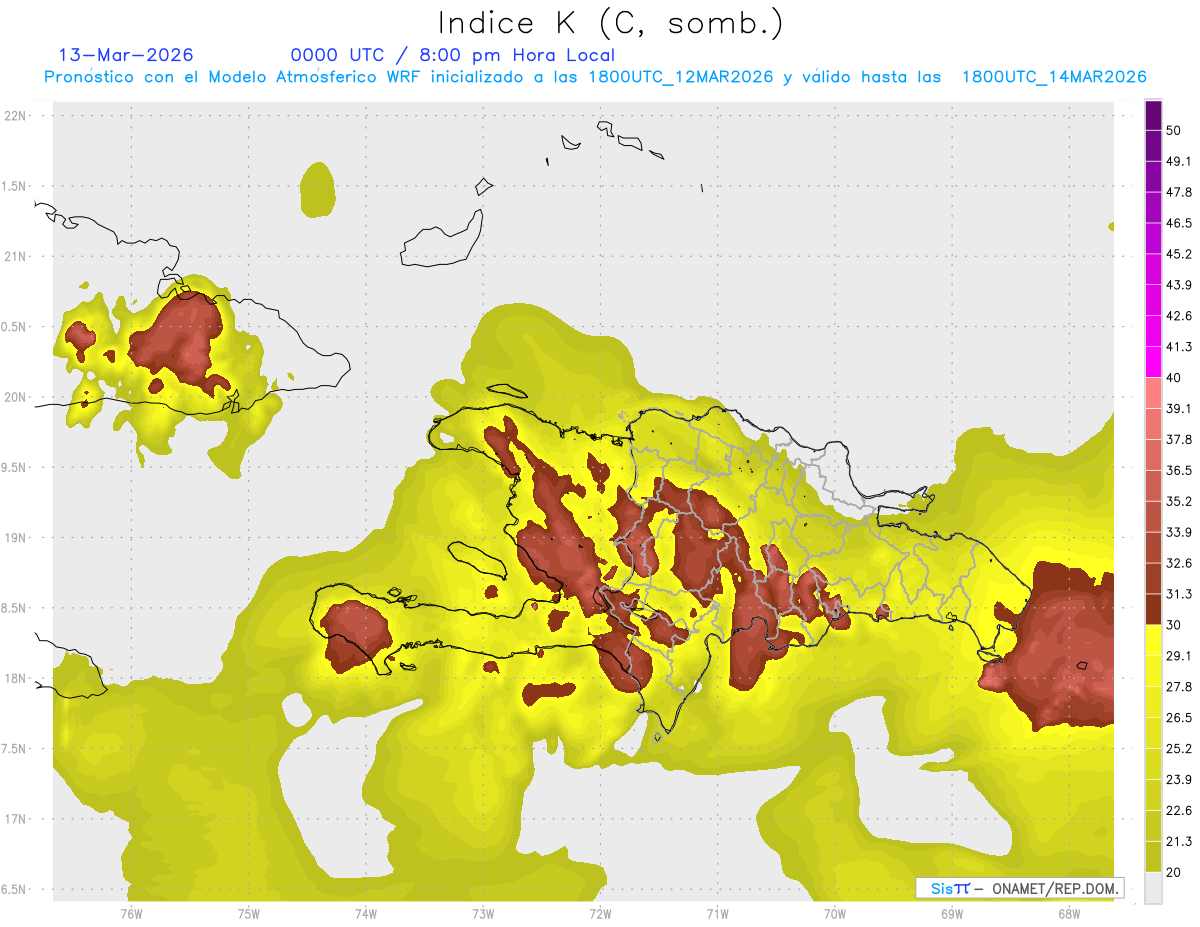This screenshot has width=1200, height=927.
Task: Click 'Modelo Atmosferico WRF' in the subtitle
Action: 317,77
